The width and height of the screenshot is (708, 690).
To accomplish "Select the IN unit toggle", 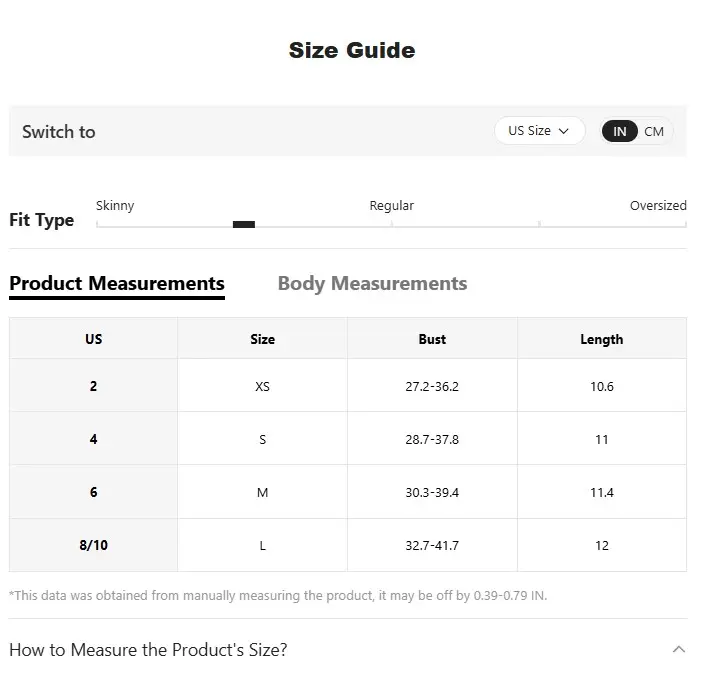I will [620, 131].
